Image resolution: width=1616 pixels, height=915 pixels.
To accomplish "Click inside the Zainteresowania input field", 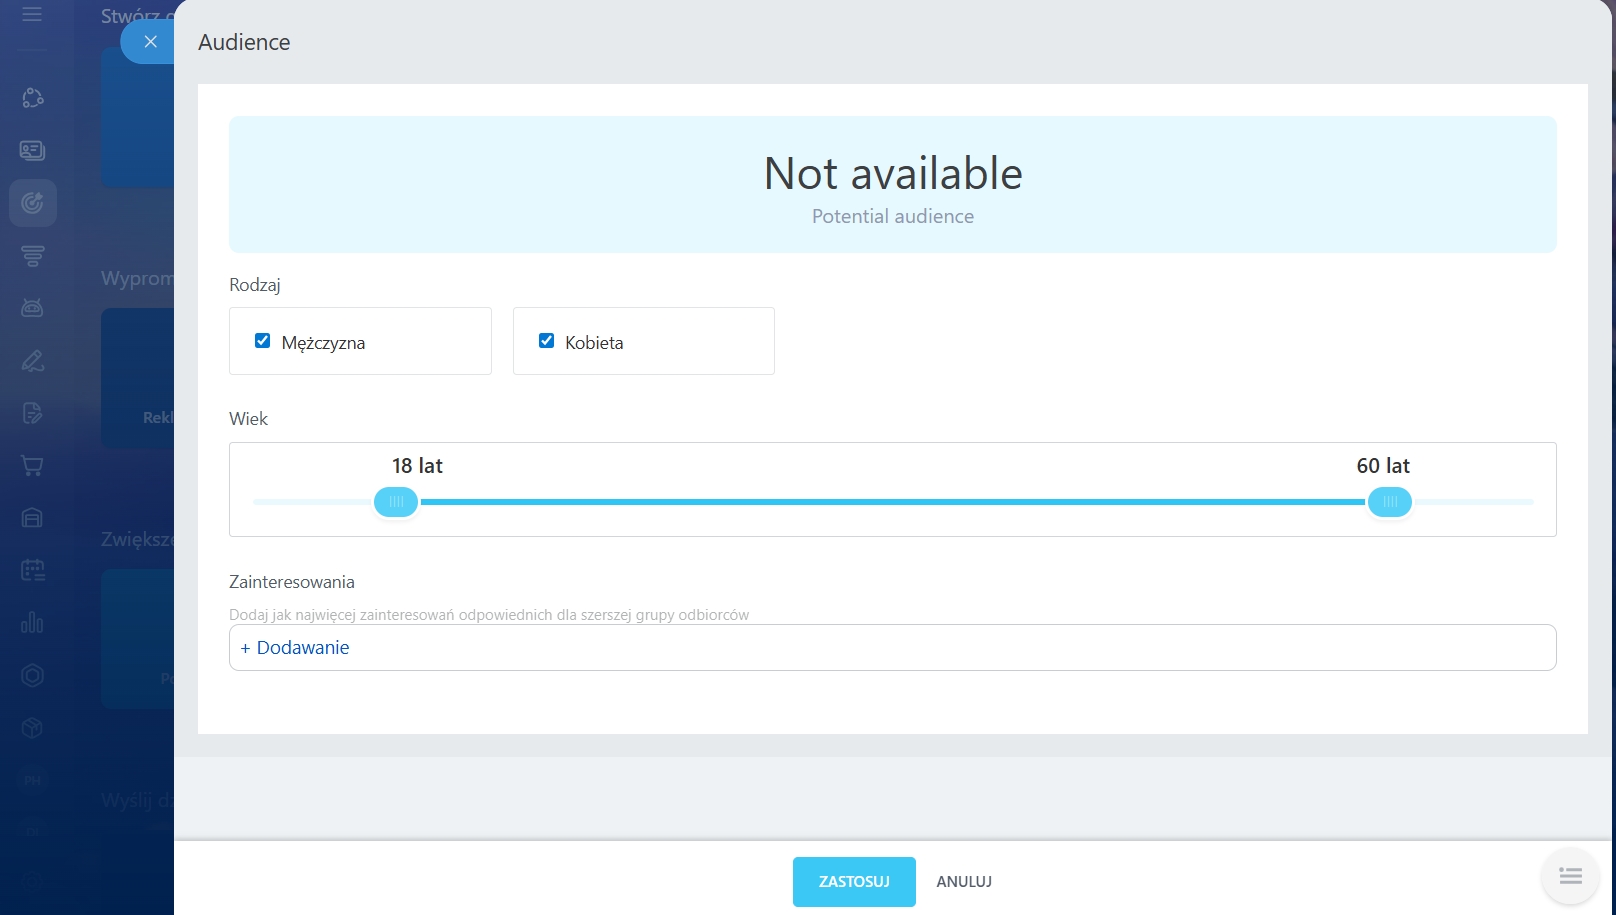I will tap(900, 648).
